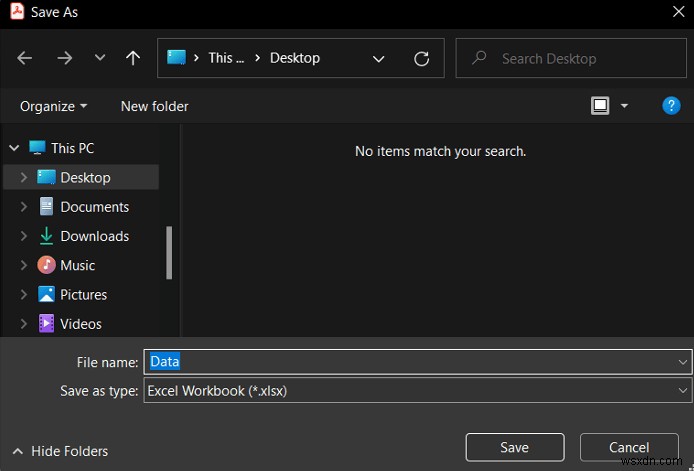Open address bar previous locations dropdown
This screenshot has height=471, width=694.
(378, 58)
